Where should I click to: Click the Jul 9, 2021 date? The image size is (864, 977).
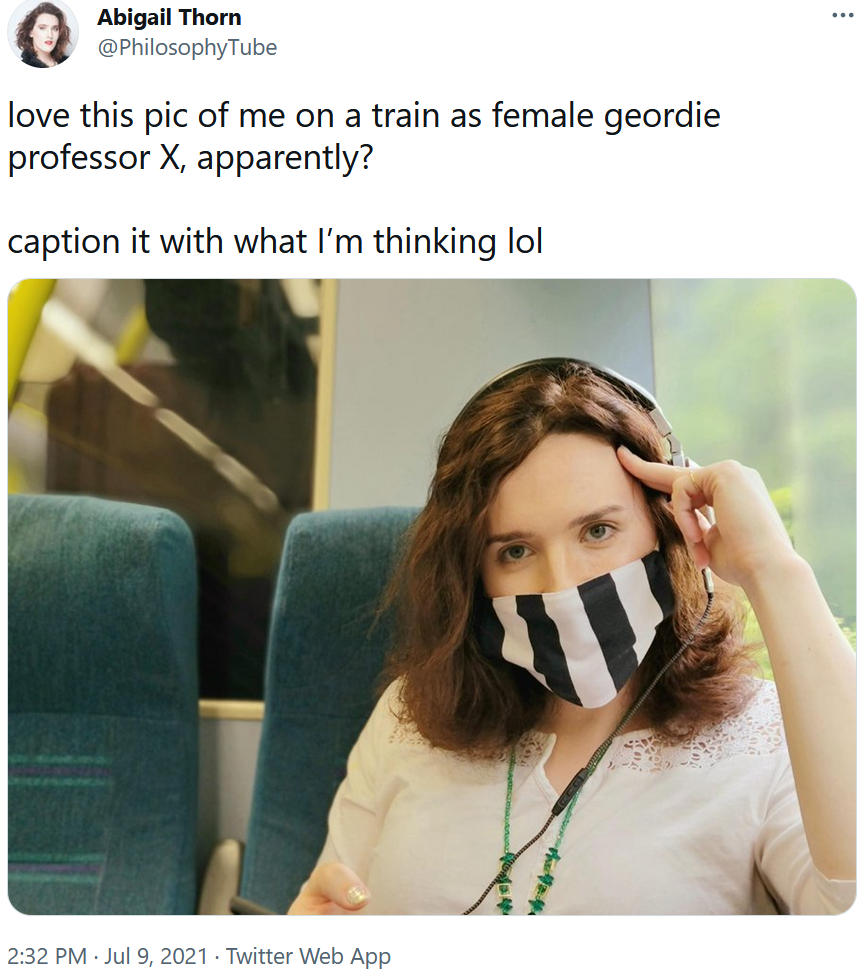(156, 955)
